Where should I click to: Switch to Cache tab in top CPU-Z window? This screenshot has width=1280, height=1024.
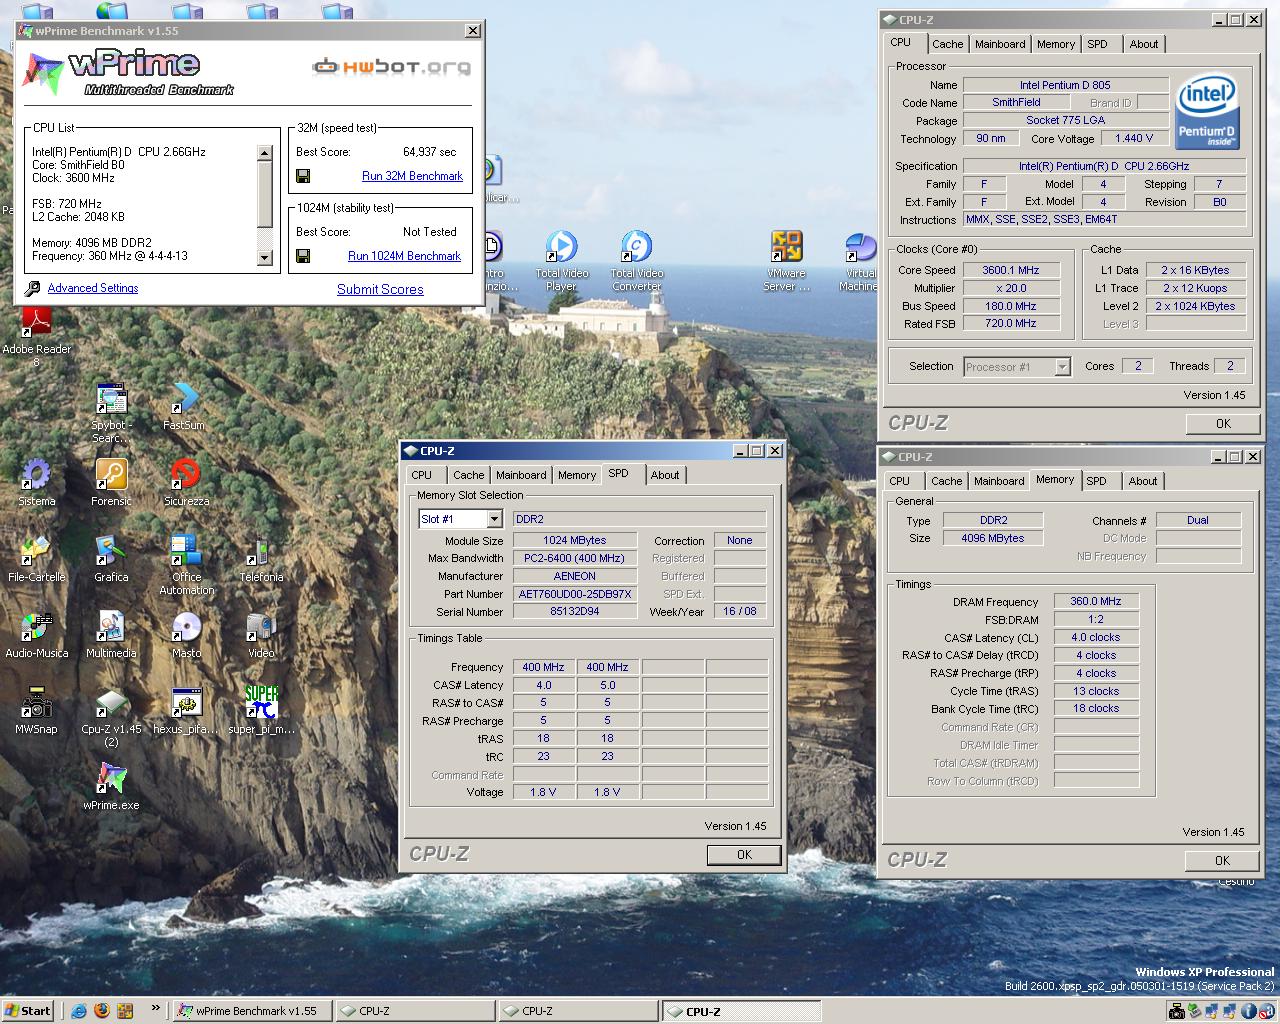click(948, 44)
